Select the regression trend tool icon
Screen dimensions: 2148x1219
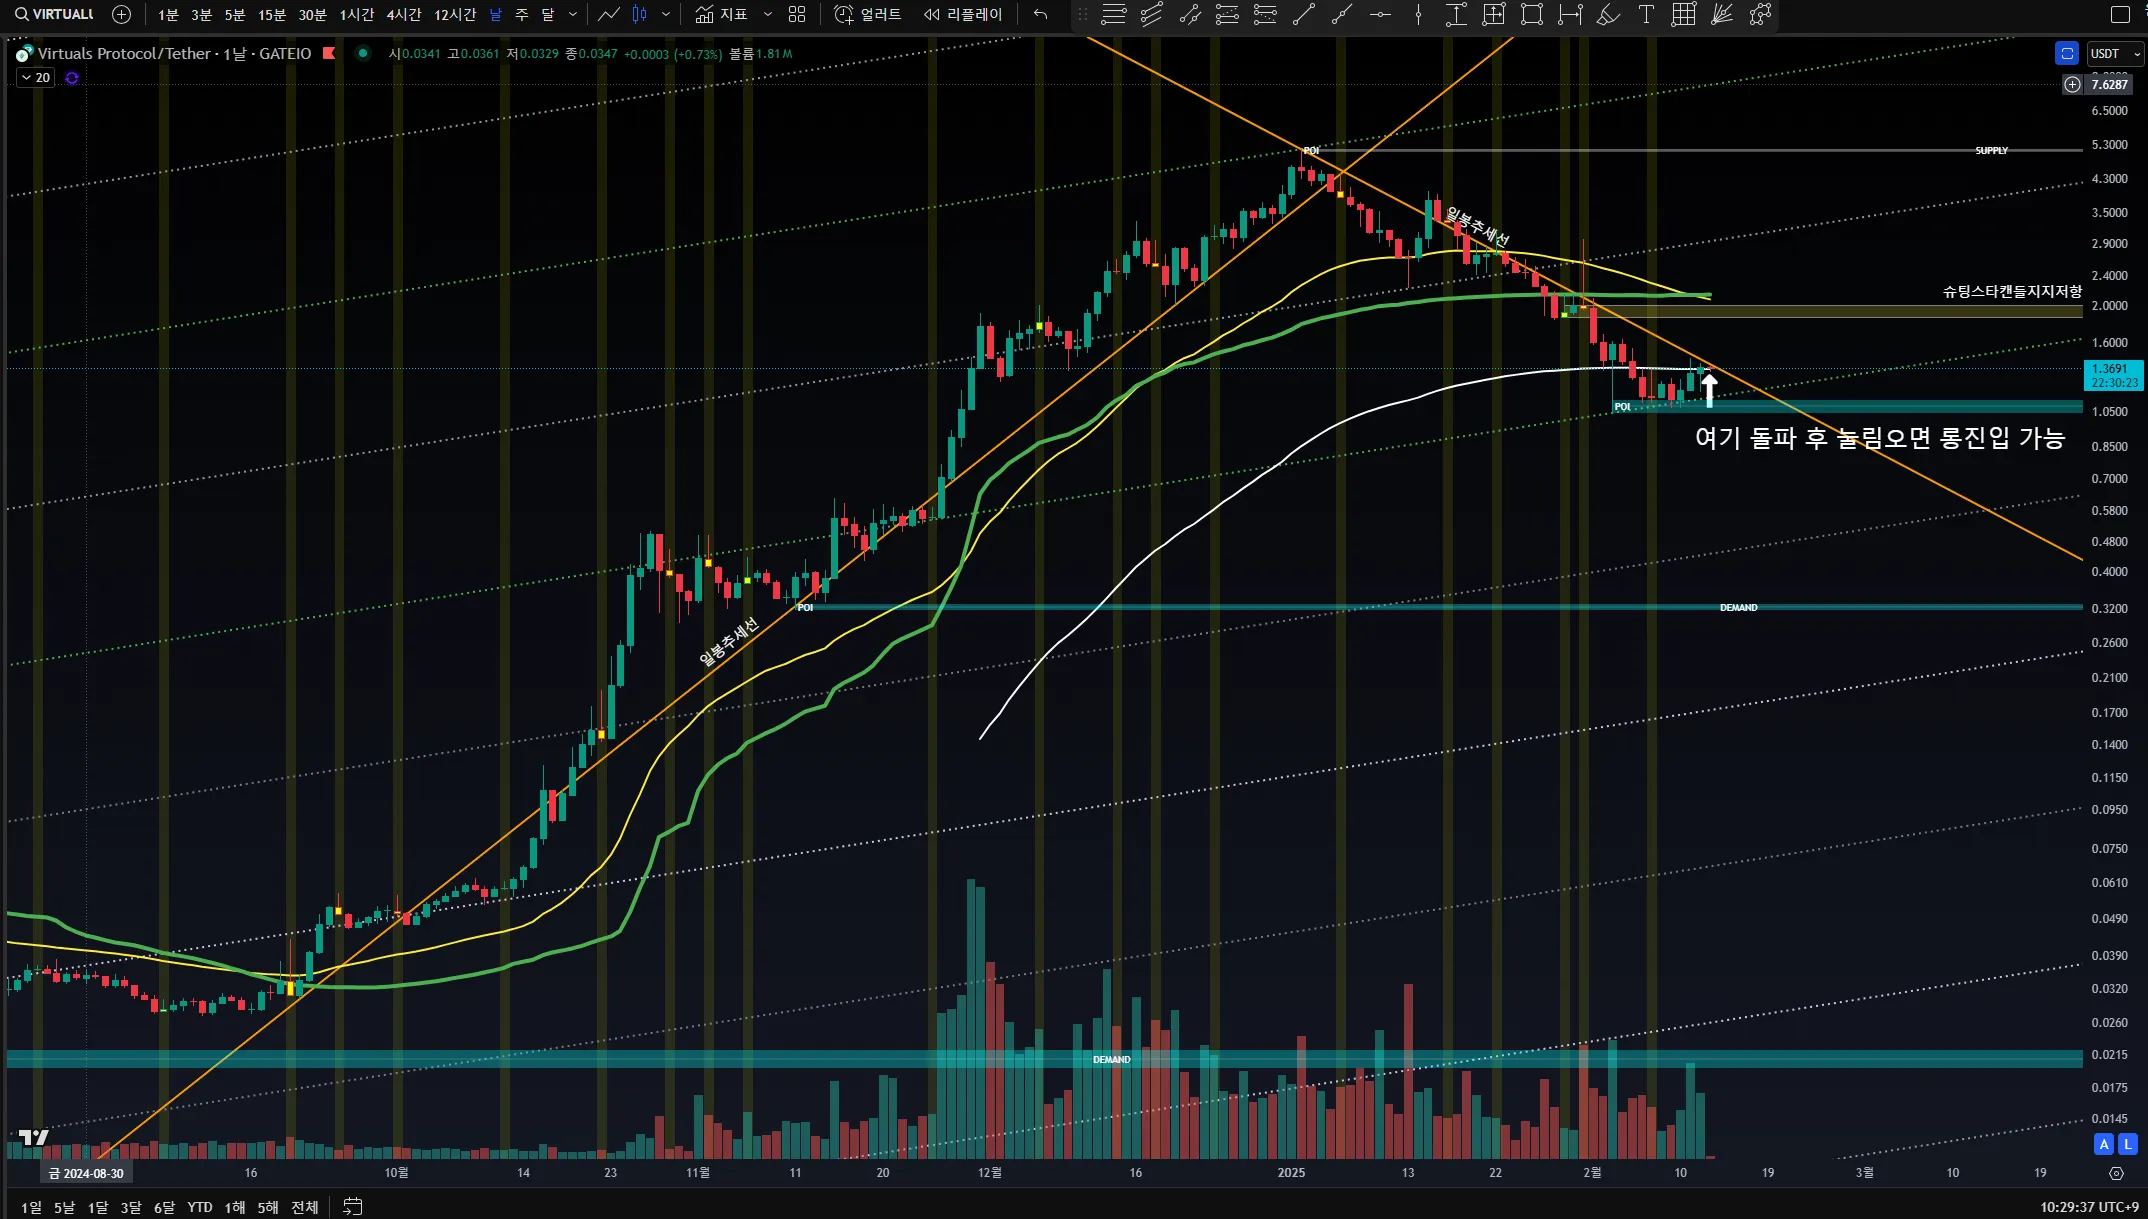pyautogui.click(x=1190, y=14)
